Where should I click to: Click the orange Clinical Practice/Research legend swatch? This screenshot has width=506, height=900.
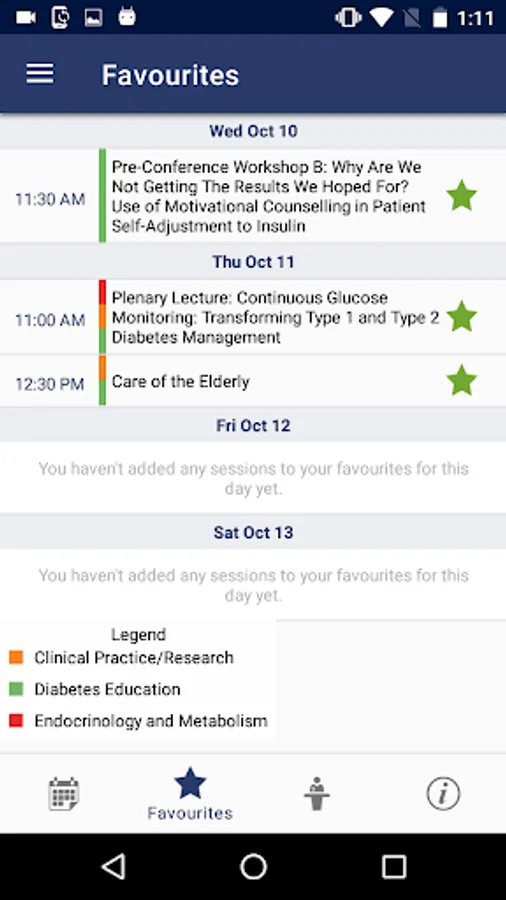(x=16, y=657)
